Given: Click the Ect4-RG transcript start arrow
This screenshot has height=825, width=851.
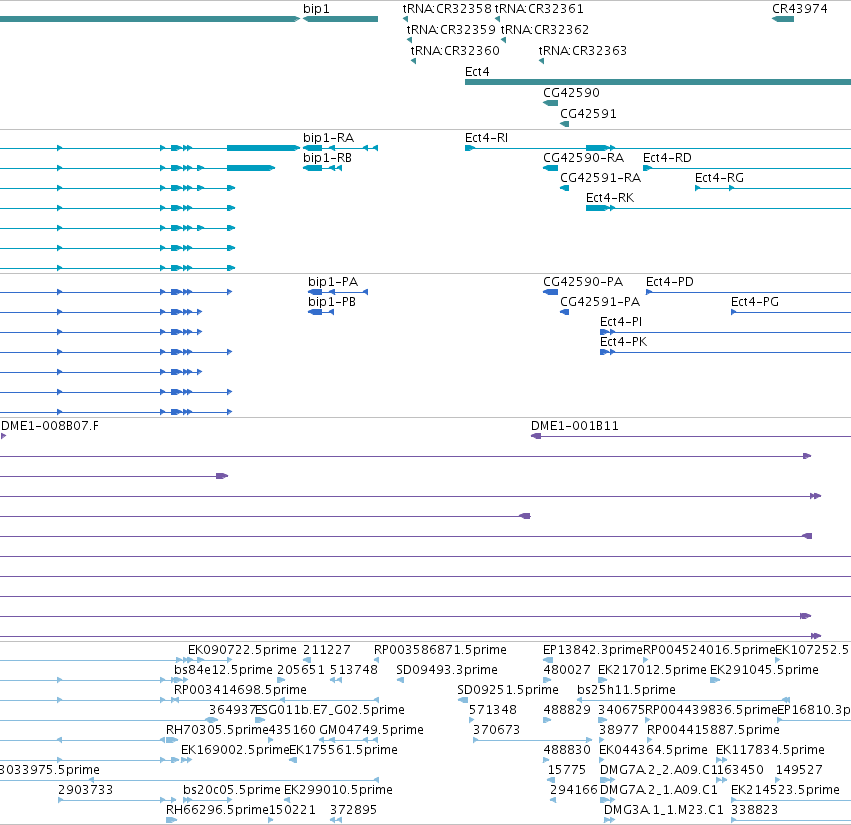Looking at the screenshot, I should click(698, 188).
